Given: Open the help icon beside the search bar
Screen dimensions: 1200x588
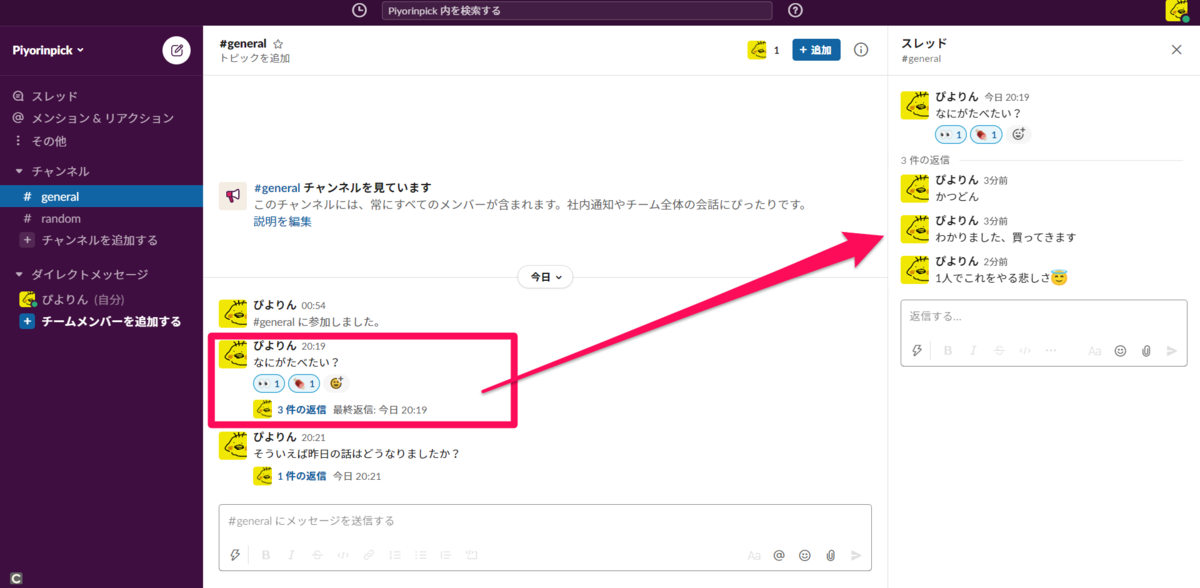Looking at the screenshot, I should click(793, 10).
